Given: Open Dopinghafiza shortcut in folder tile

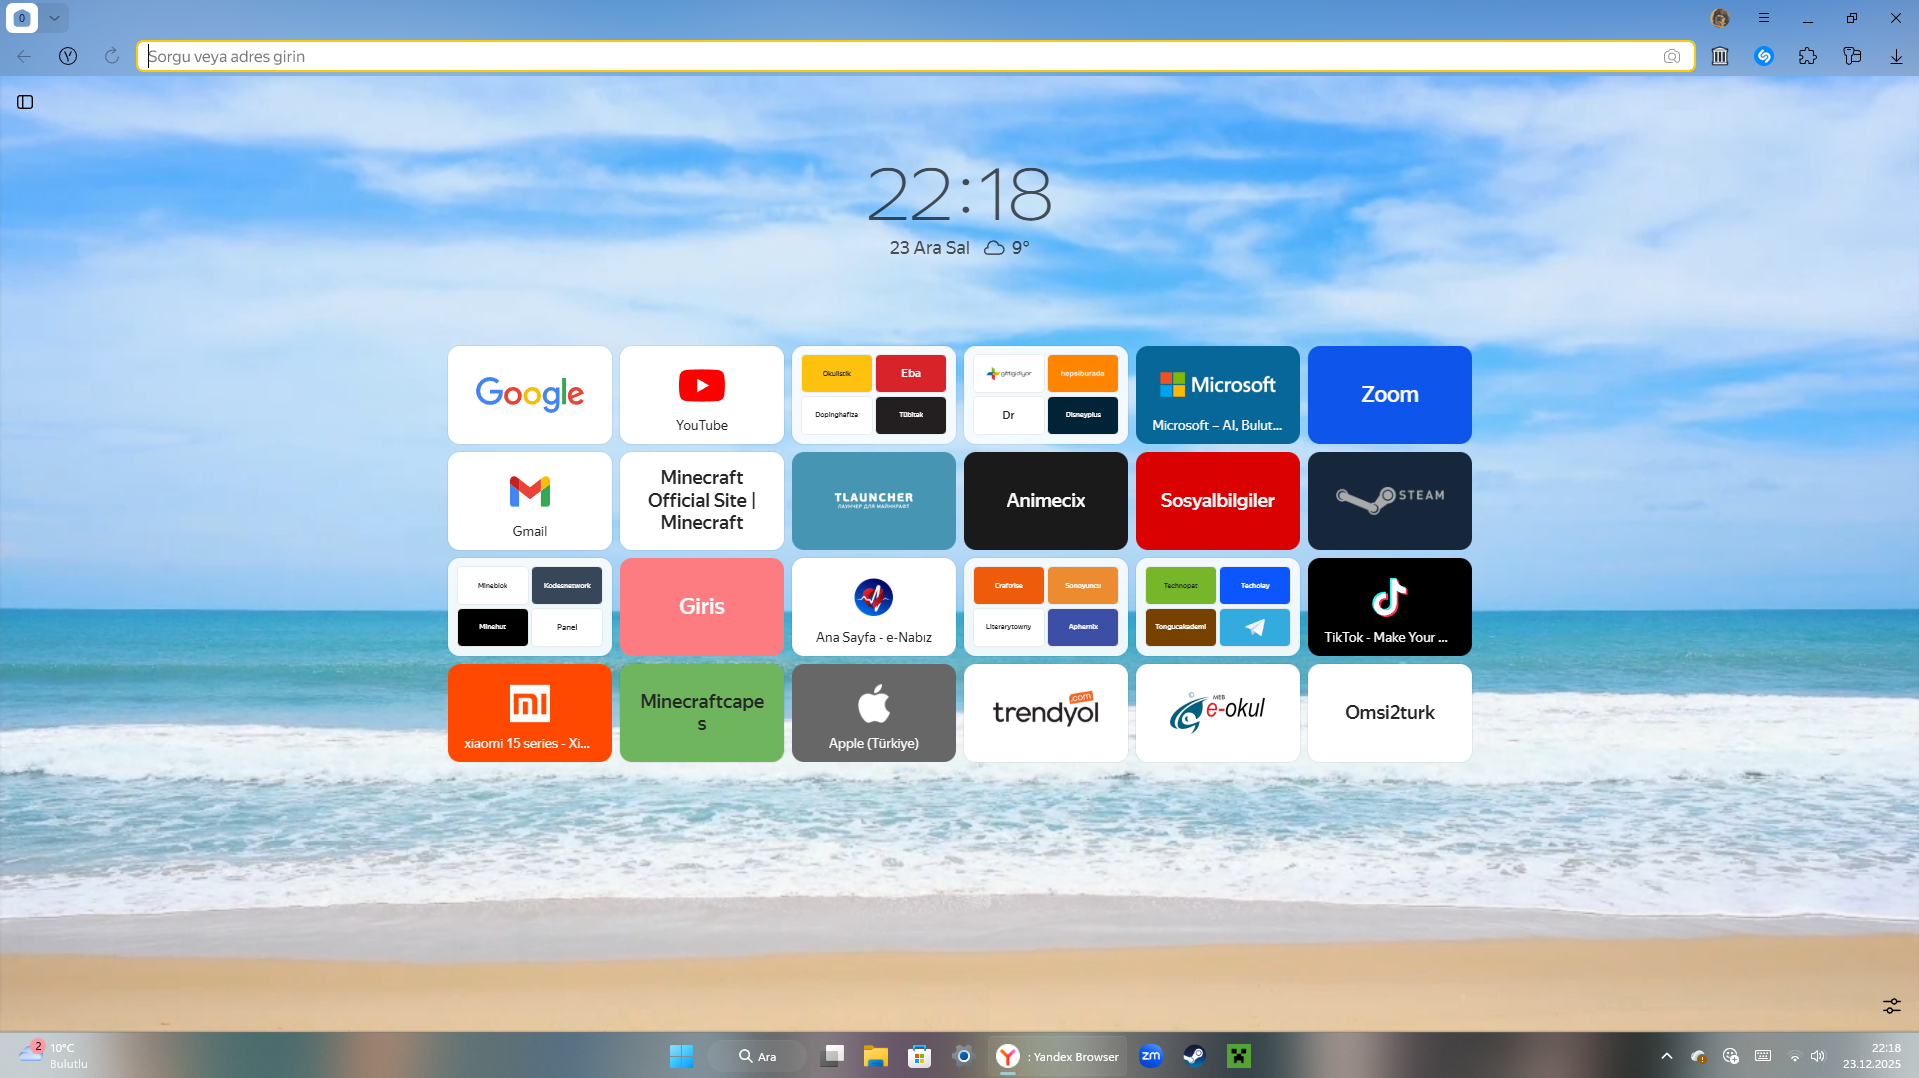Looking at the screenshot, I should pos(837,415).
